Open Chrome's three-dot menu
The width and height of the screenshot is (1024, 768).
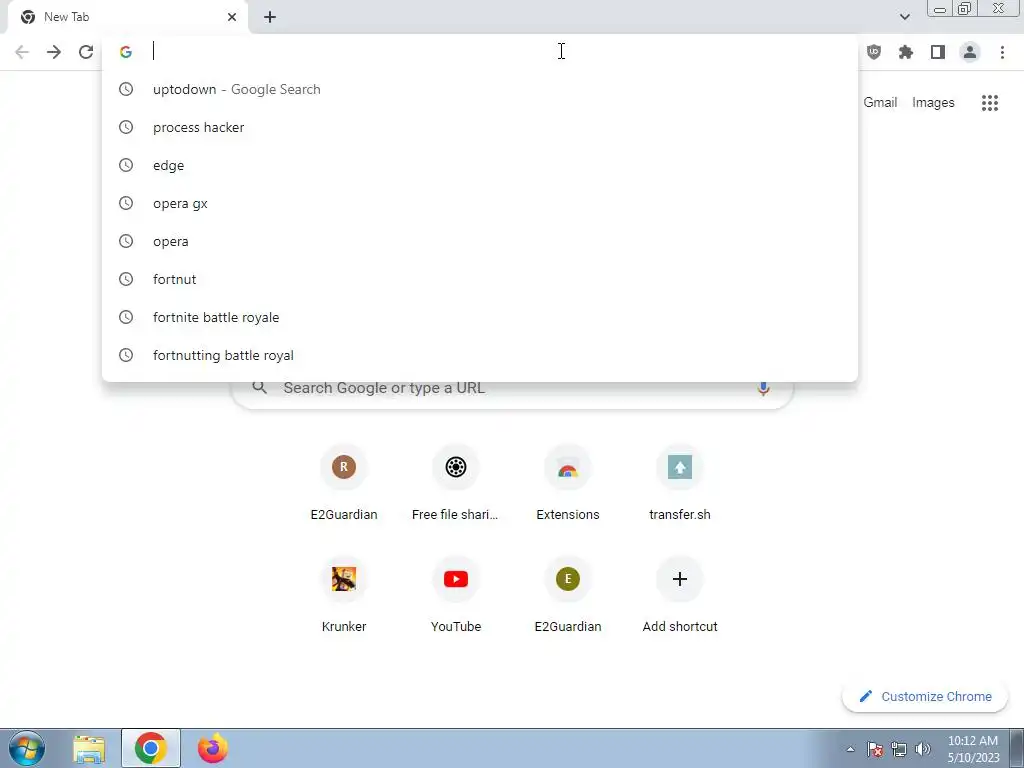(1002, 52)
